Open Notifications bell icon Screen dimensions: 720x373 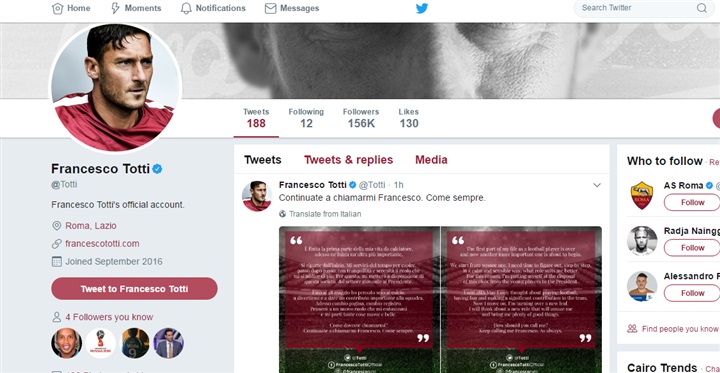tap(186, 8)
